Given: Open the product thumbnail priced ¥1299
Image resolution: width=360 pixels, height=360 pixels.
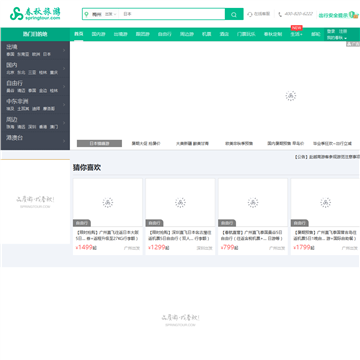Looking at the screenshot, I should pyautogui.click(x=180, y=203).
